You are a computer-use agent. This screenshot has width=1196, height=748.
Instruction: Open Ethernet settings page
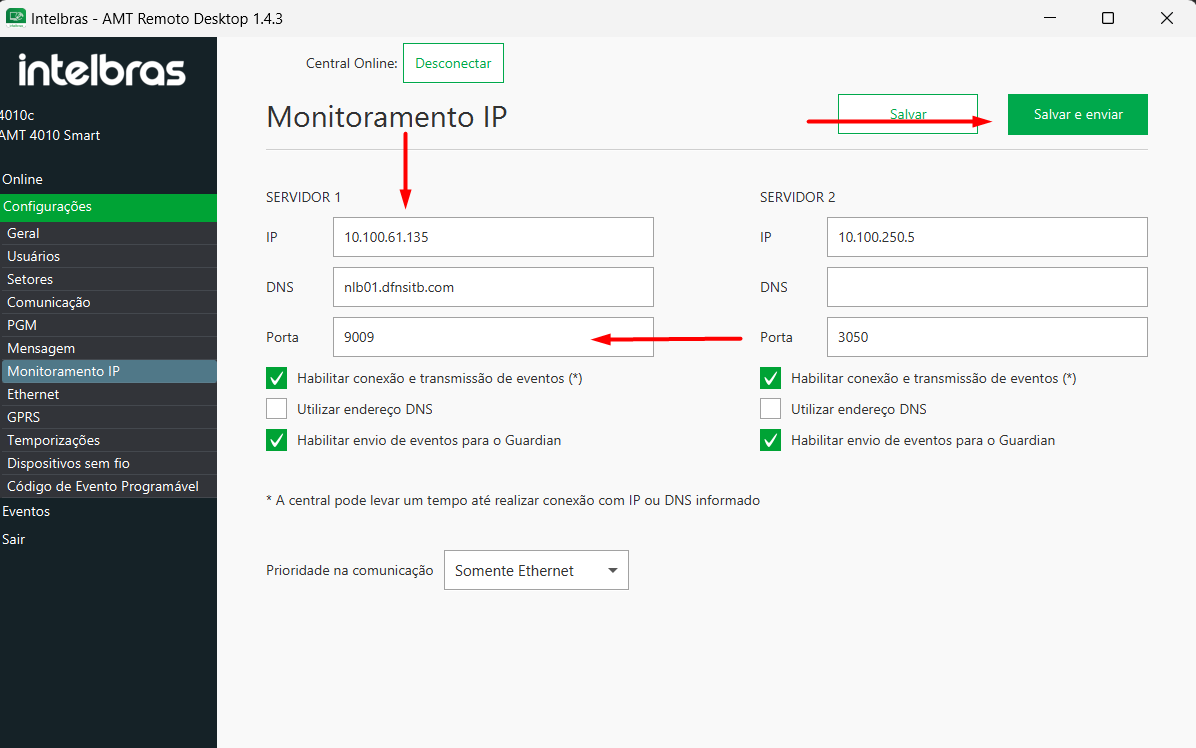[108, 394]
